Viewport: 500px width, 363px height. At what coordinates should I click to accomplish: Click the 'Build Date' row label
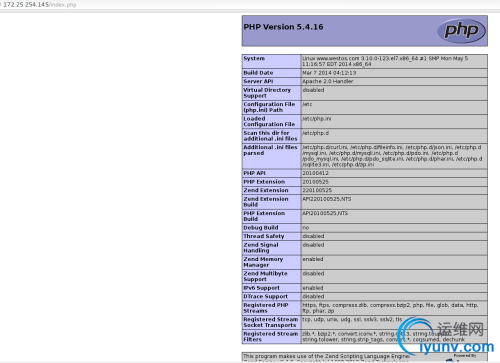(258, 73)
